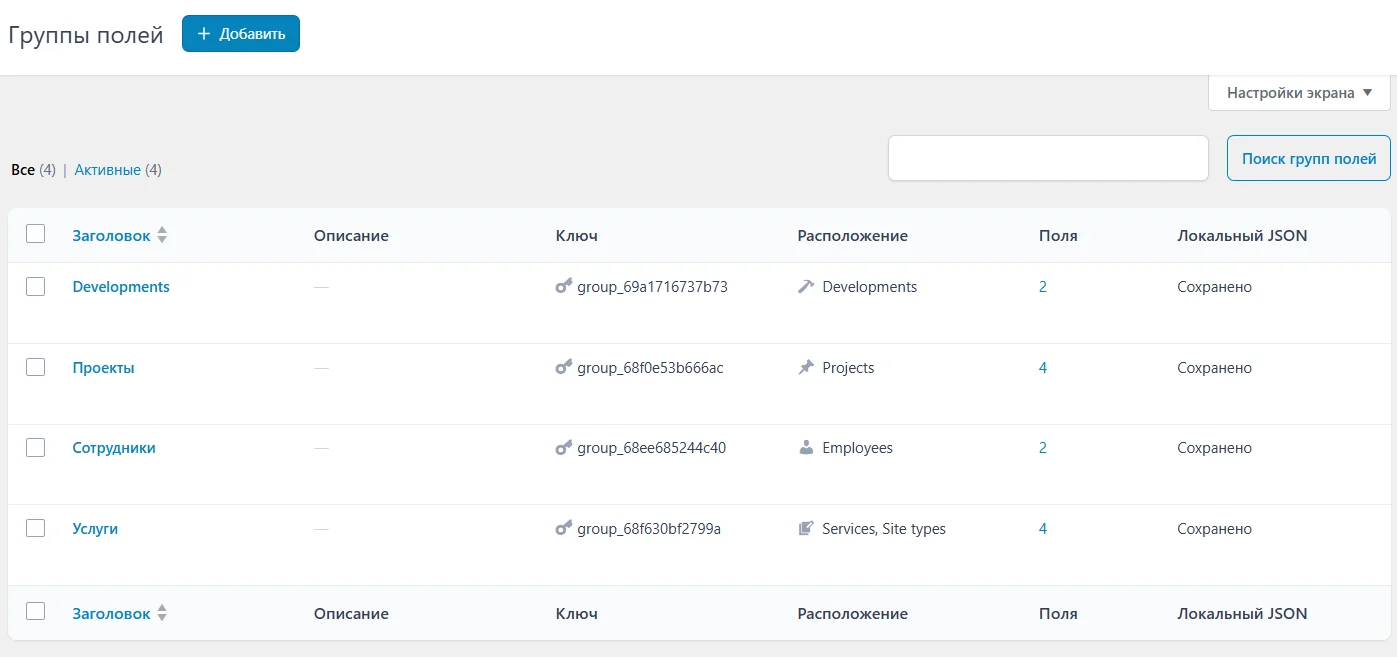Click key text group_69a1716737b73
This screenshot has width=1397, height=657.
[x=653, y=287]
